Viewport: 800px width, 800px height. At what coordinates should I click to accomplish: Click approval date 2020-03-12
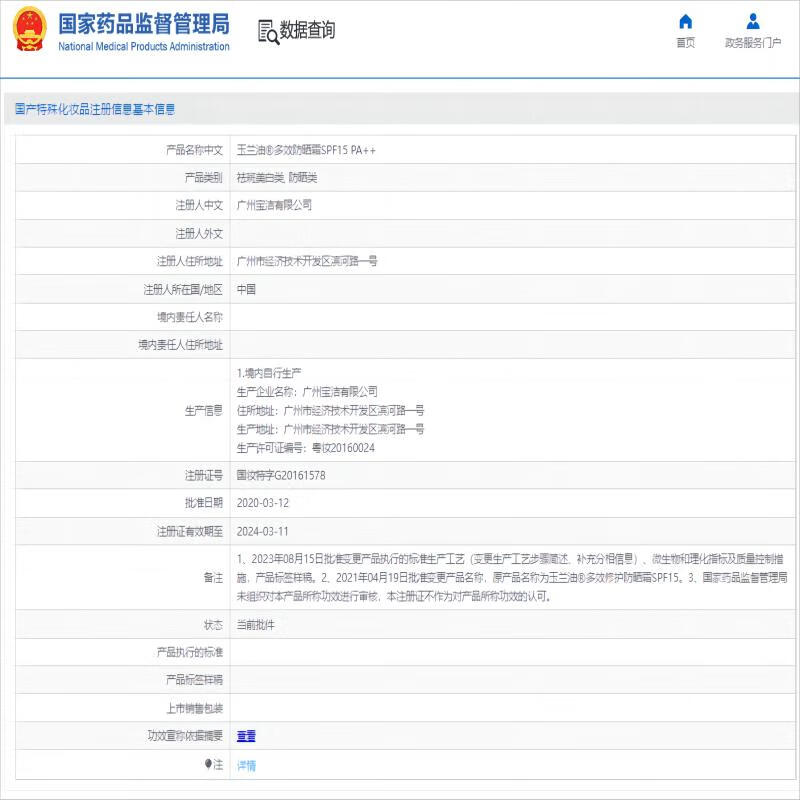click(x=263, y=503)
